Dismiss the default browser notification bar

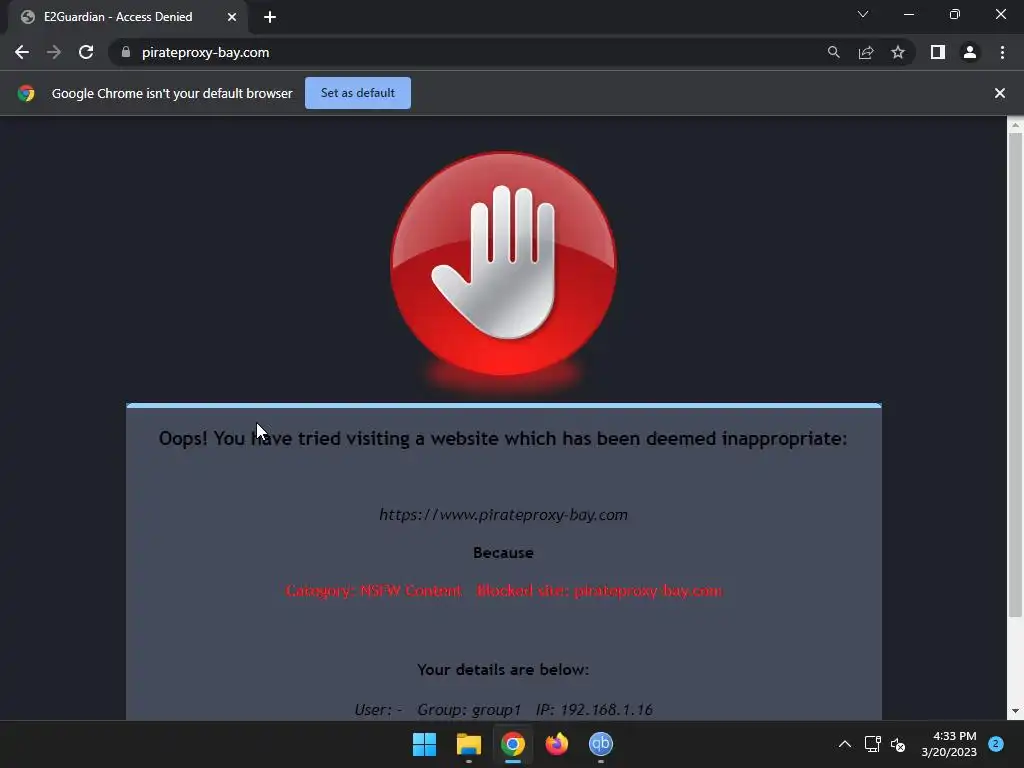point(1000,93)
